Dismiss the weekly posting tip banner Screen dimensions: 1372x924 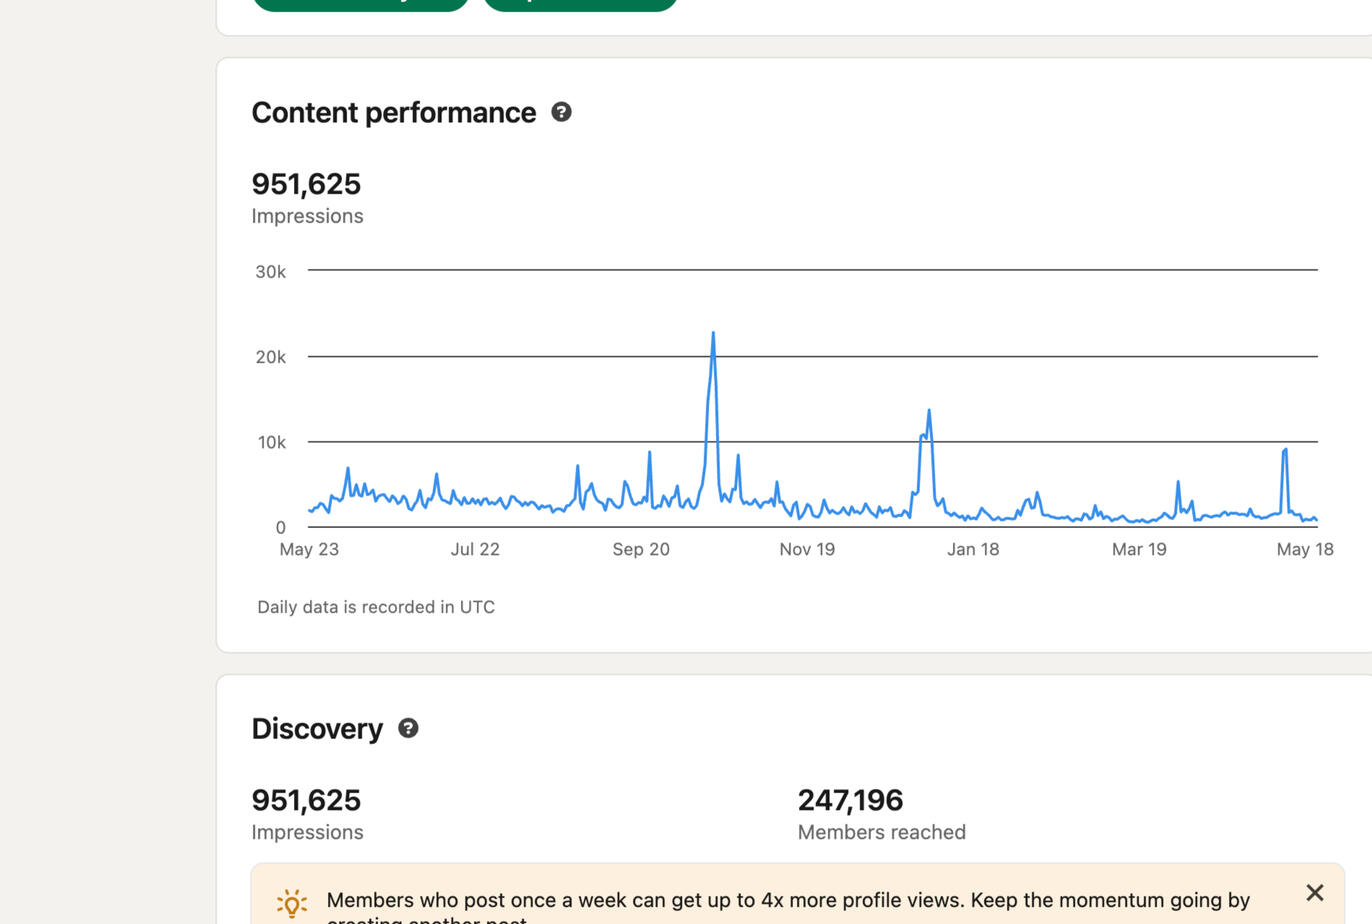[x=1314, y=892]
